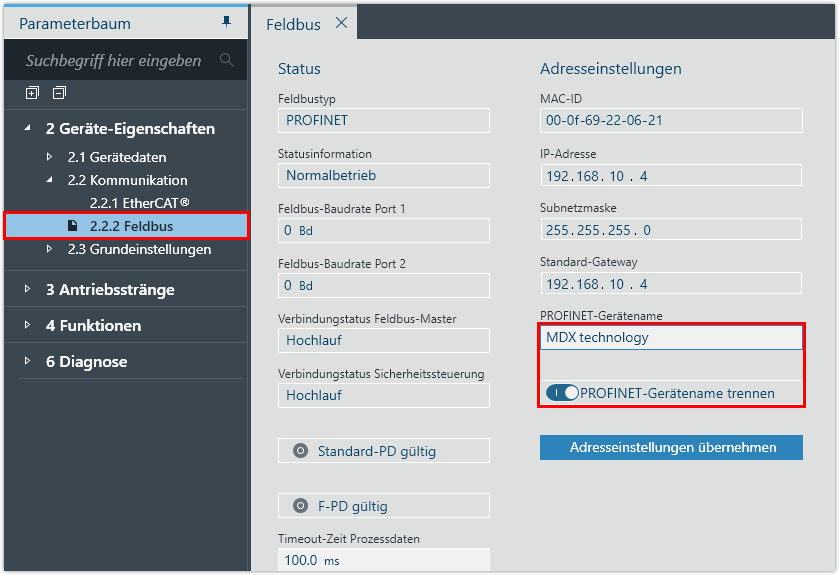Click Timeout-Zeit Prozessdaten value field

click(383, 560)
